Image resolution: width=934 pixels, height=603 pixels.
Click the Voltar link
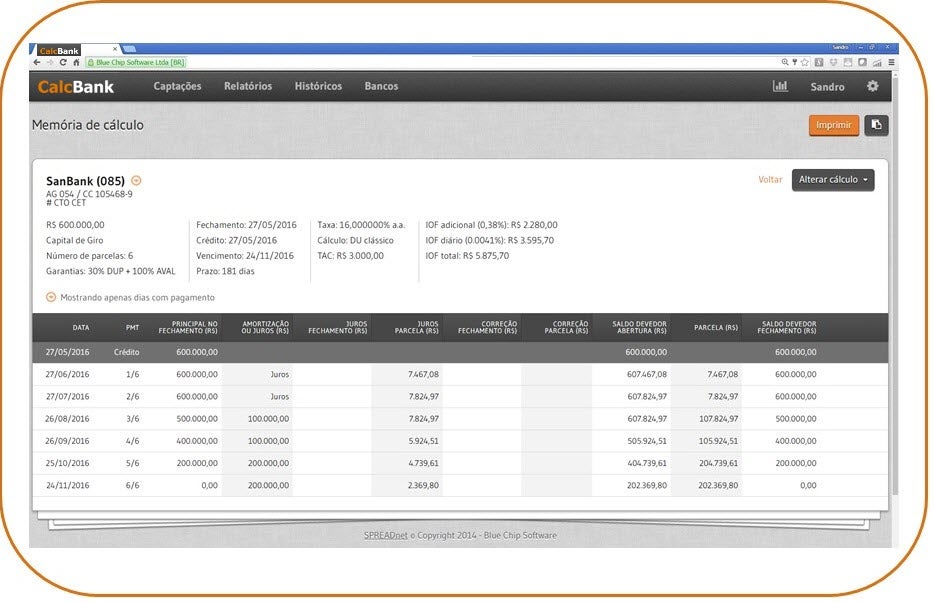pos(770,180)
